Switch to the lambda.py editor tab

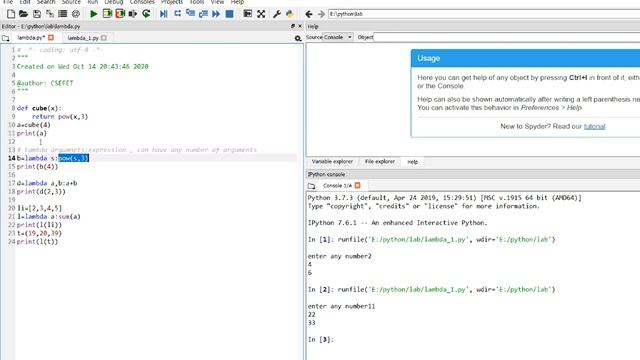coord(31,38)
